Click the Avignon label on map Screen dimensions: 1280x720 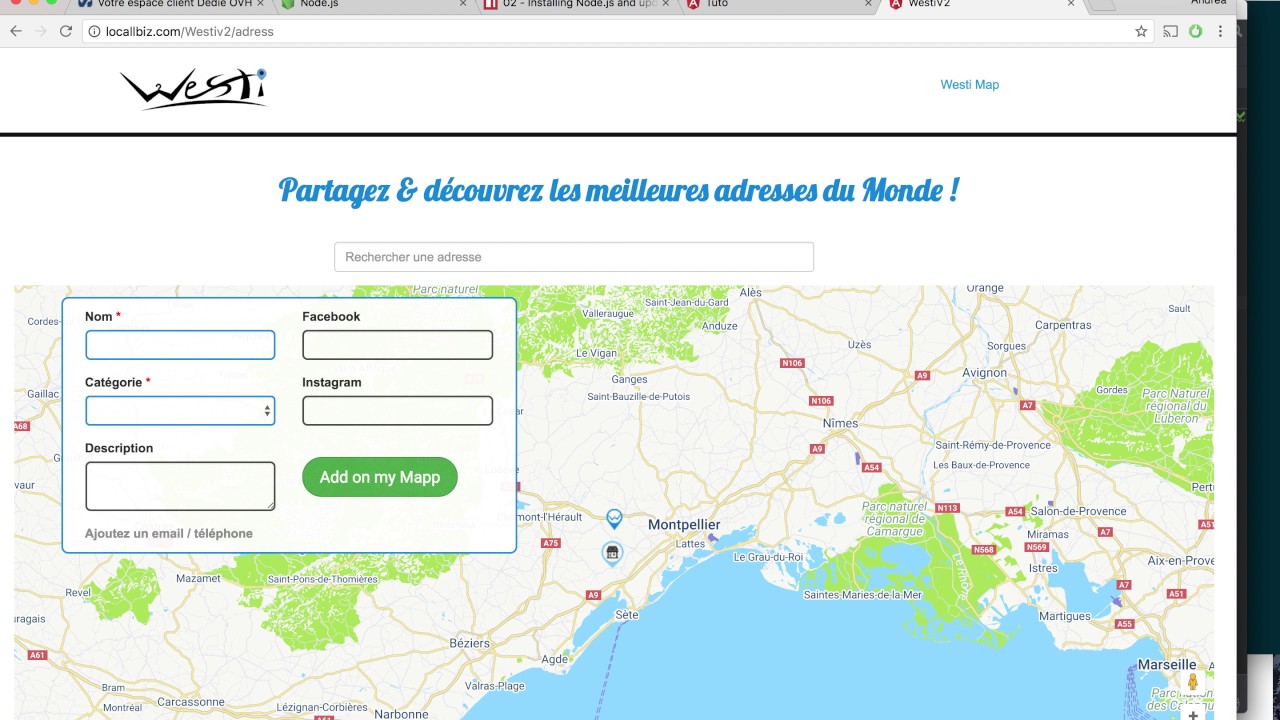(x=985, y=373)
